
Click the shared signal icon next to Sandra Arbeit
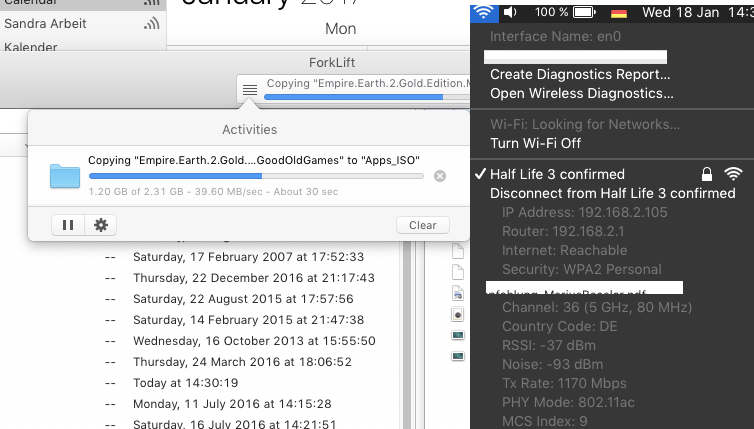pos(151,23)
